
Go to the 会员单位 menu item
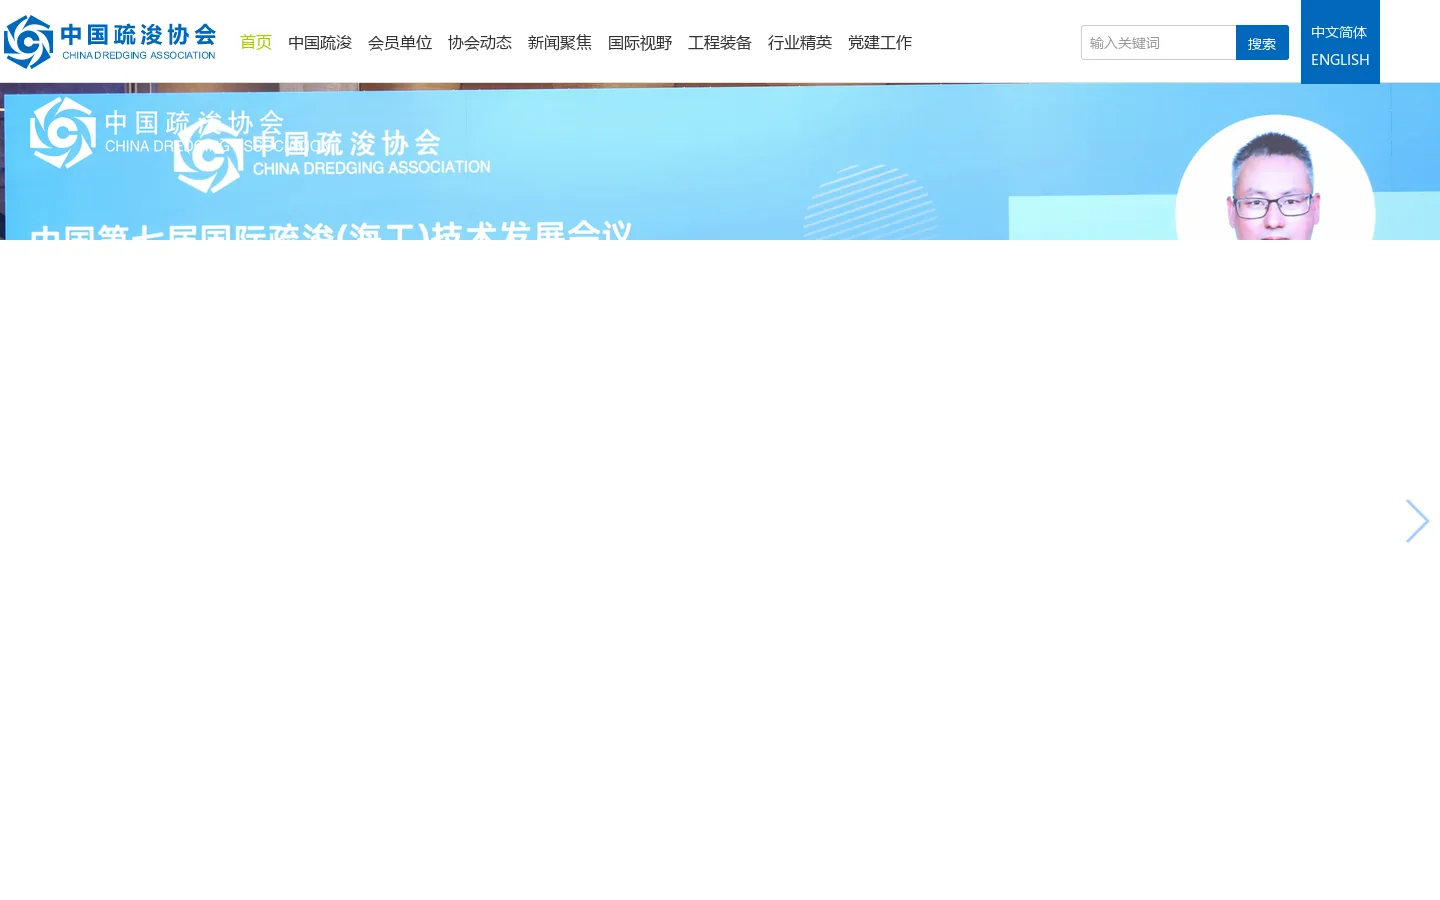400,42
